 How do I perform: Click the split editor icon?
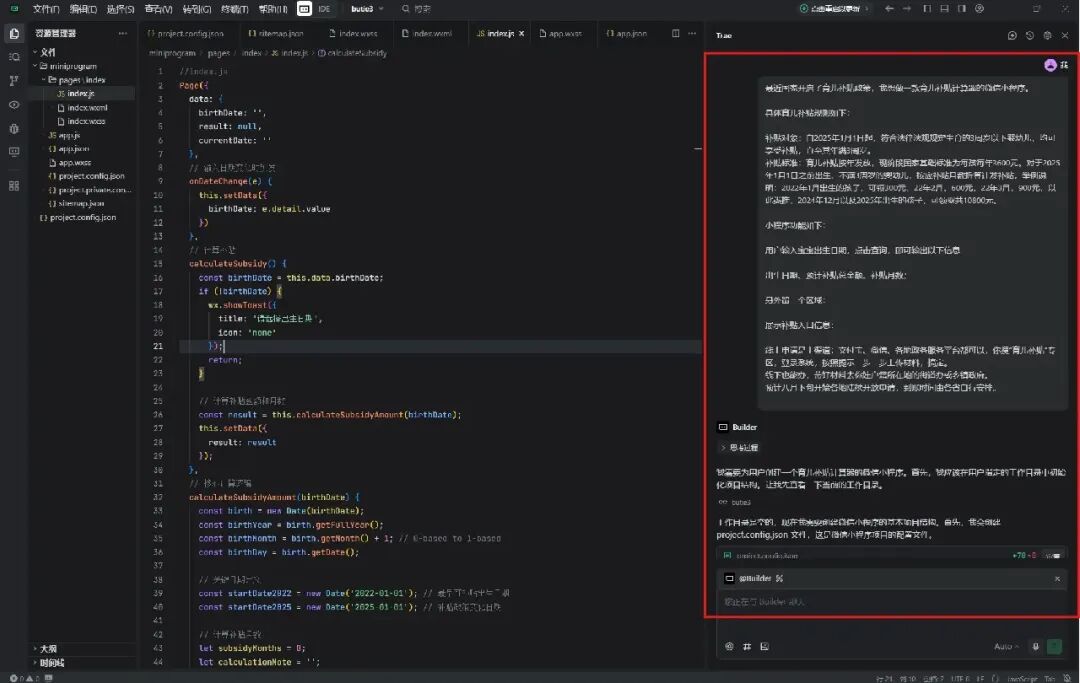pyautogui.click(x=675, y=33)
